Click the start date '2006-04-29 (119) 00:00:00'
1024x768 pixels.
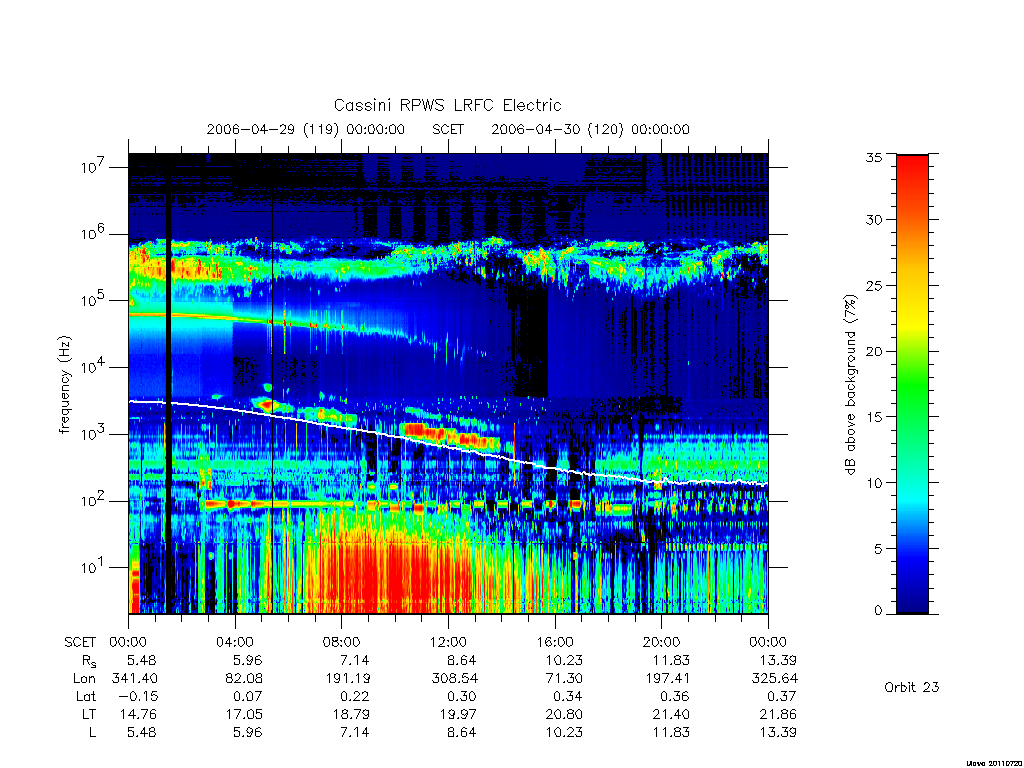pyautogui.click(x=306, y=129)
